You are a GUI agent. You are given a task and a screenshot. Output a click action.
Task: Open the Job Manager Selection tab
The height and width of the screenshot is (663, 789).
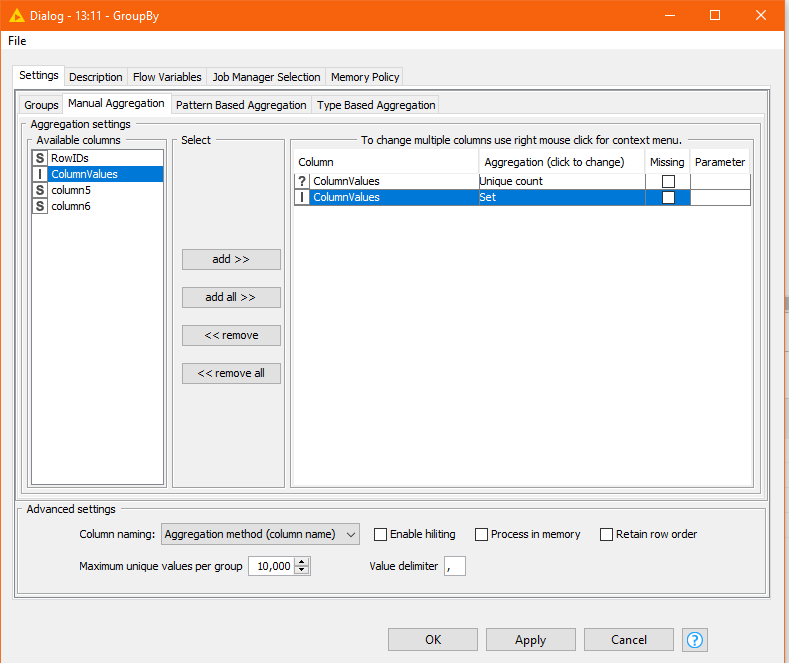tap(266, 77)
